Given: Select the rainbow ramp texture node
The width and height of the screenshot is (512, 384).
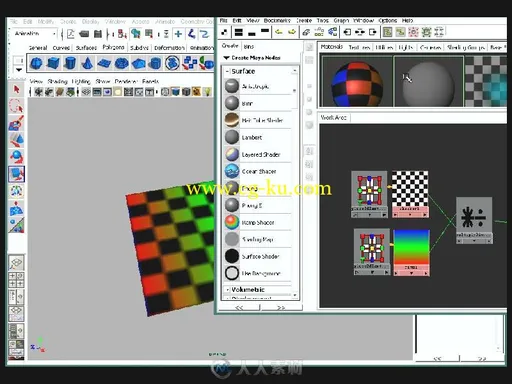Looking at the screenshot, I should (411, 252).
